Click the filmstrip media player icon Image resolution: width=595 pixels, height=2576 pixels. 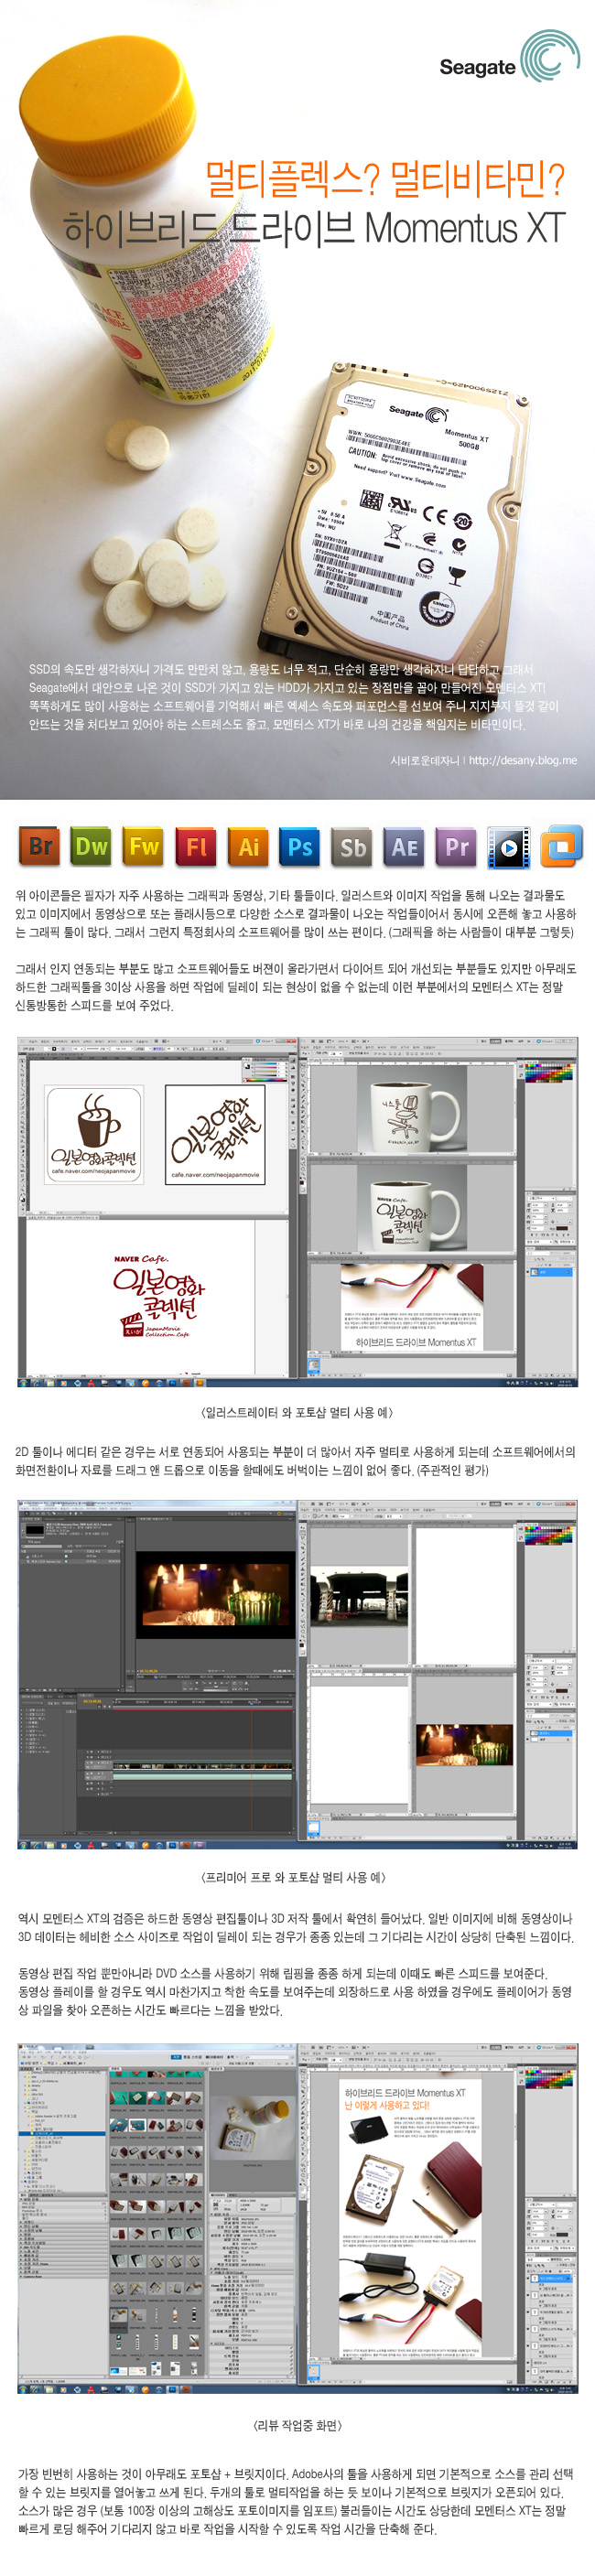[508, 848]
